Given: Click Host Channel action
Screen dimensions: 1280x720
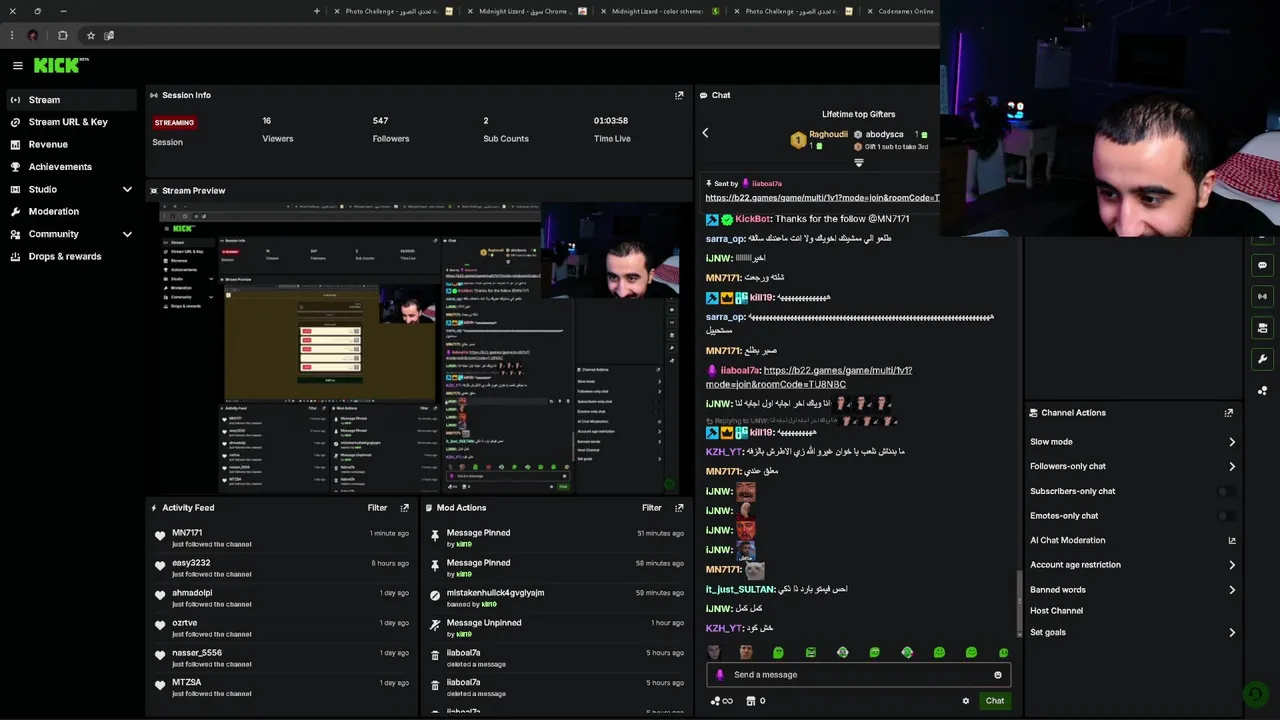Looking at the screenshot, I should 1056,611.
